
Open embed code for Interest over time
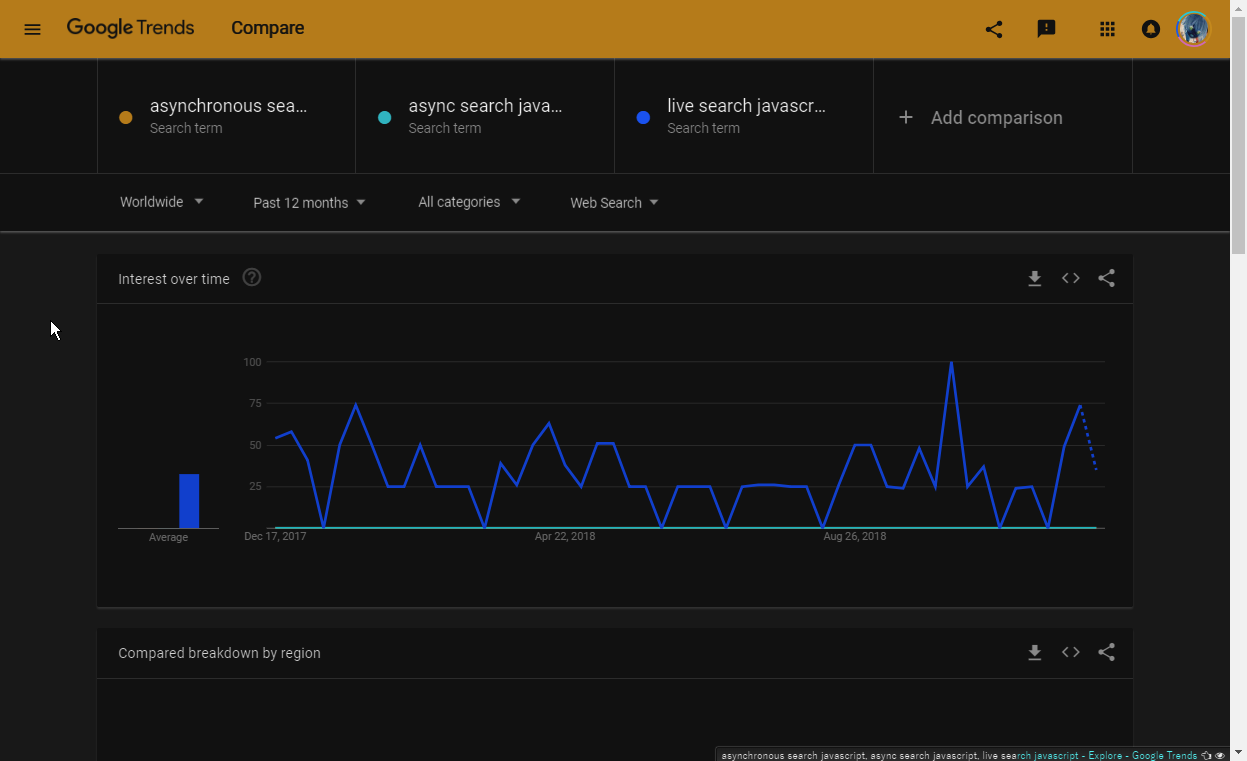1071,279
